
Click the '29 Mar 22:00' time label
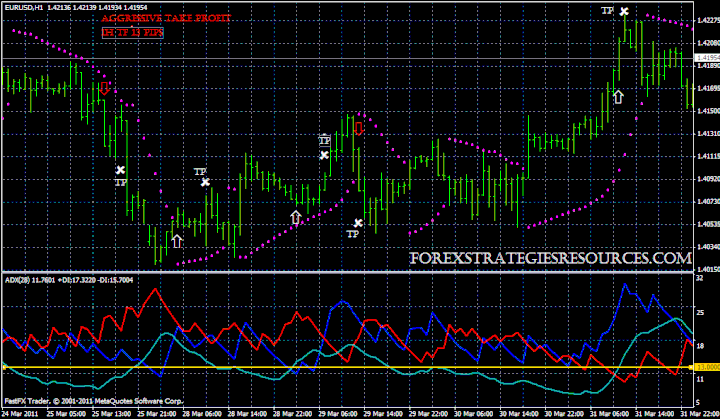(428, 414)
